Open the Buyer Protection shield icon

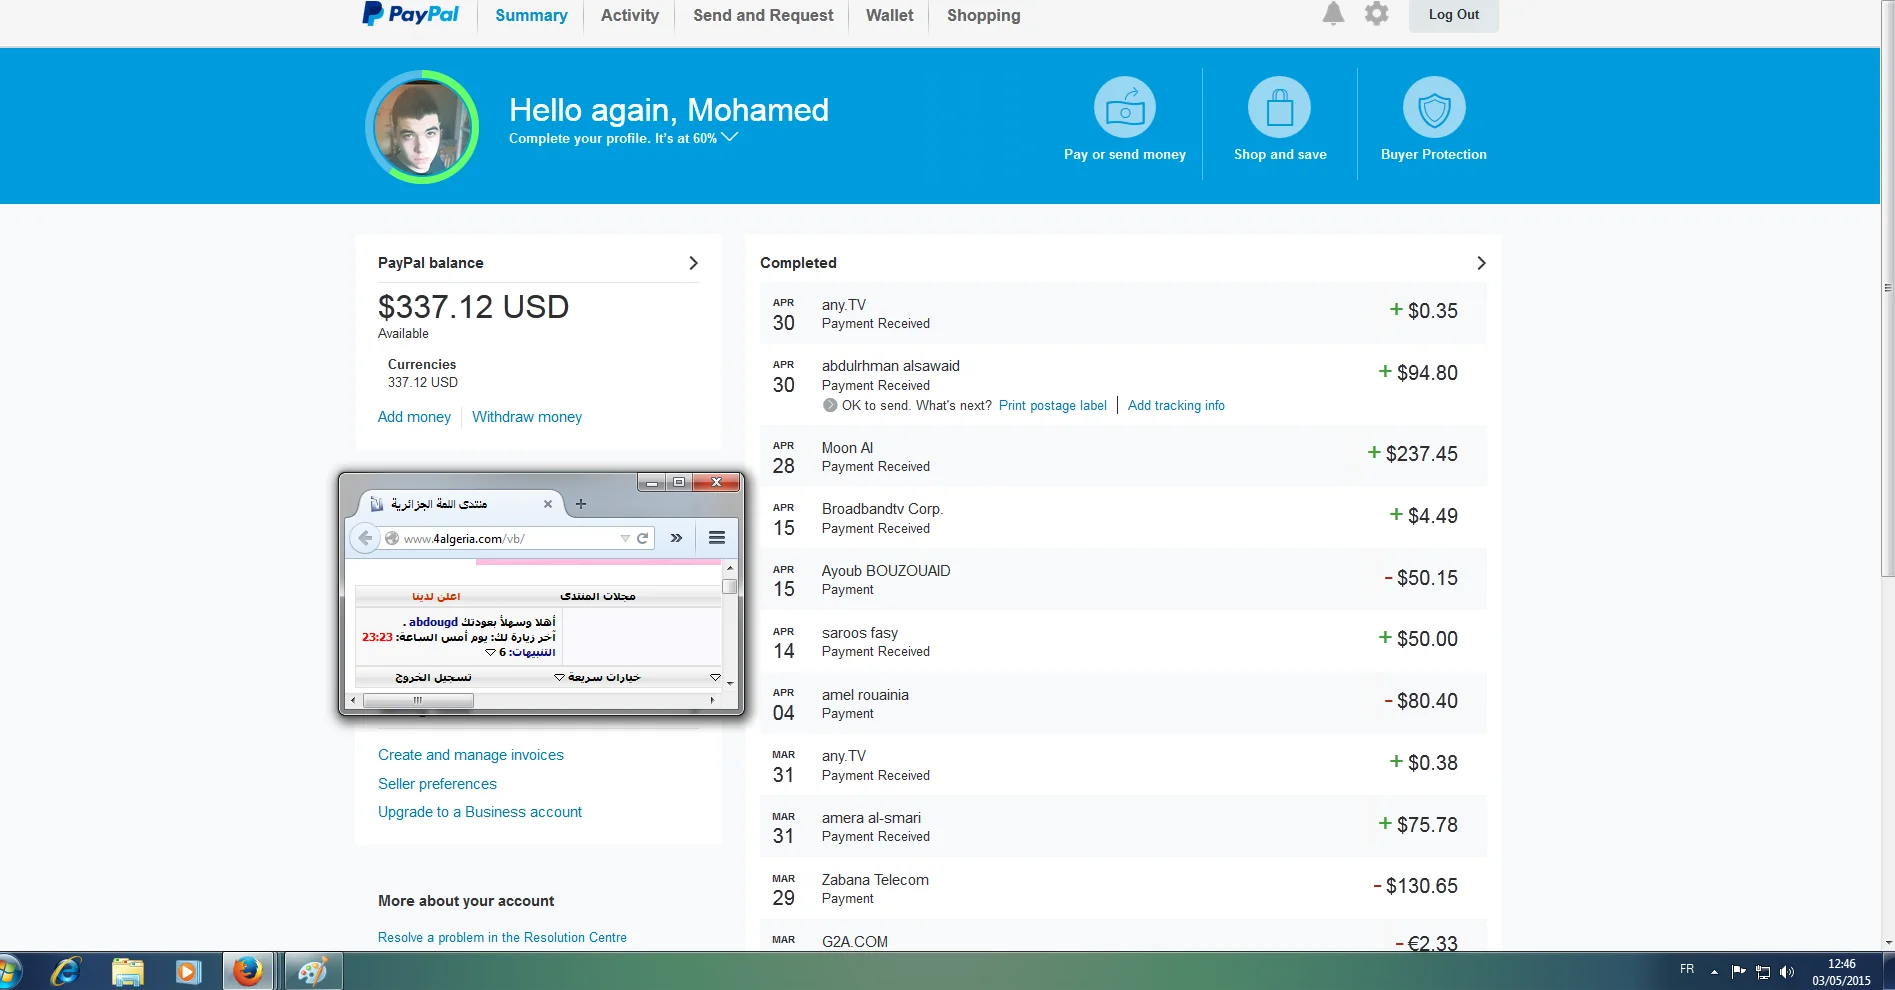1433,107
